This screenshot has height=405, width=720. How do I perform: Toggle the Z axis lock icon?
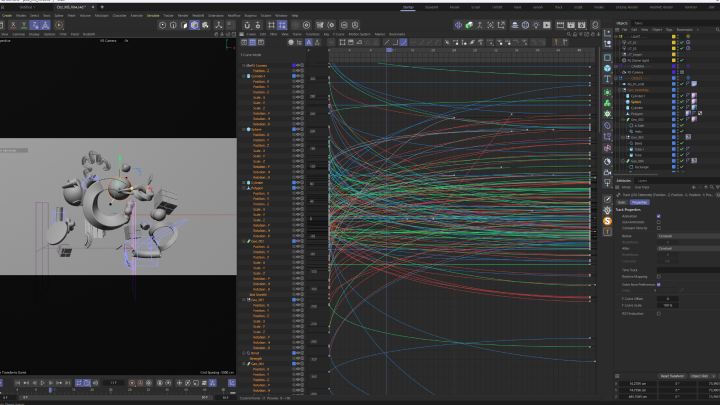(x=35, y=25)
